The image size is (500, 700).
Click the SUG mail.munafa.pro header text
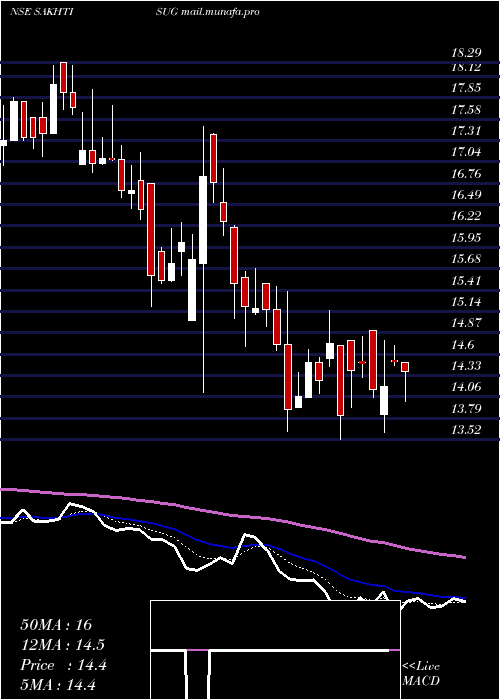pos(208,12)
